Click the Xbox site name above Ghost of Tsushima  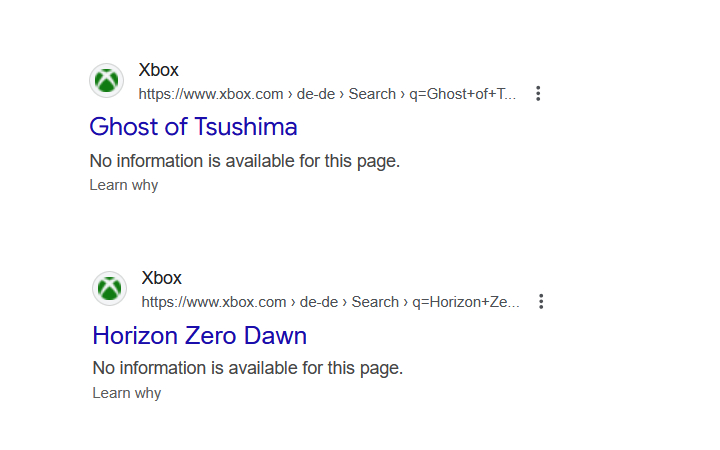[158, 70]
